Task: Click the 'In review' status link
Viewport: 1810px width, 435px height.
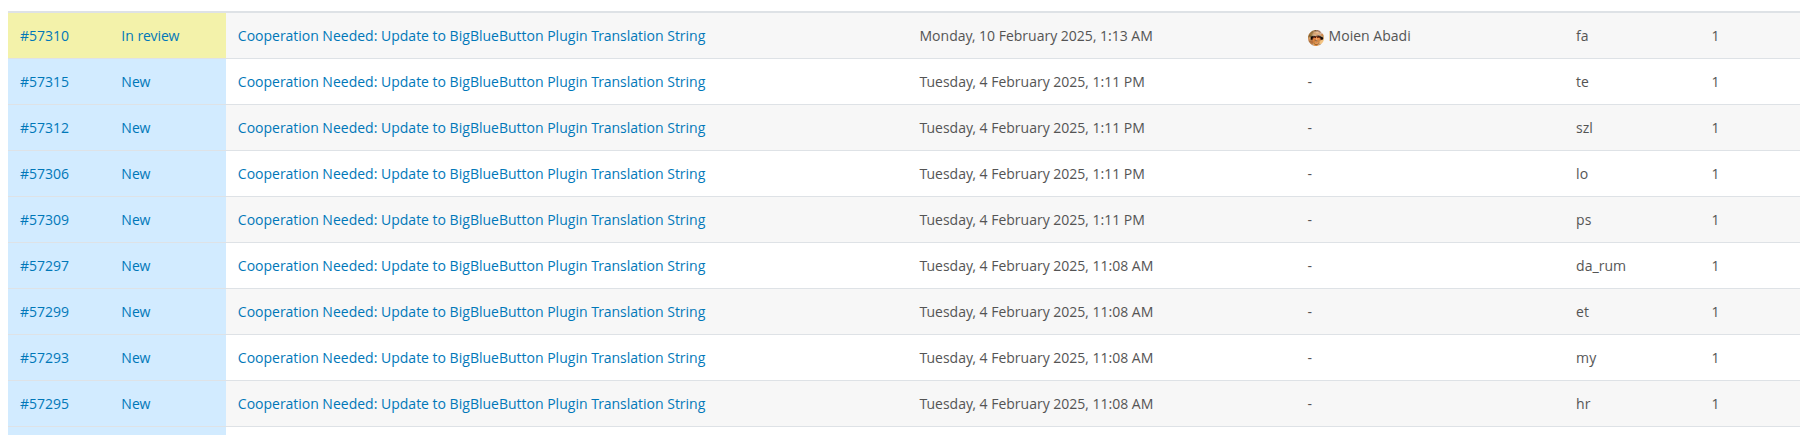Action: [150, 36]
